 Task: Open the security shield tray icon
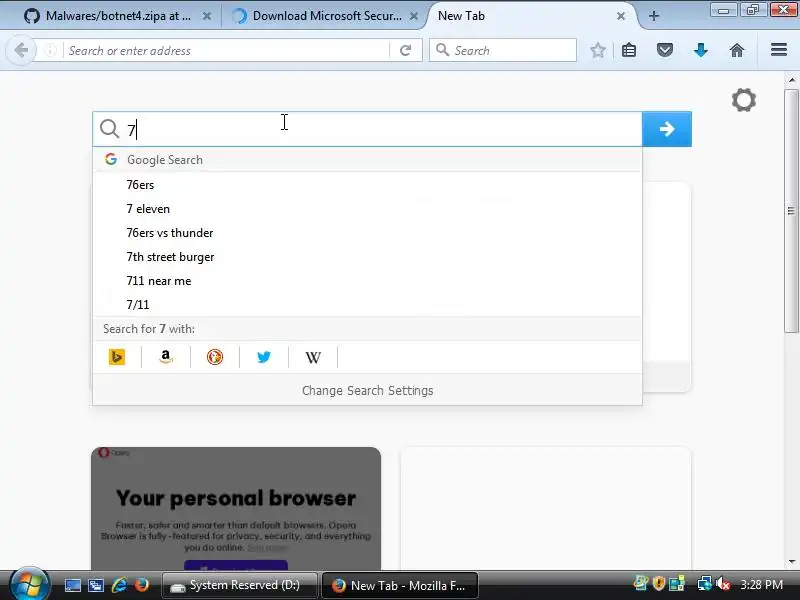click(x=659, y=584)
